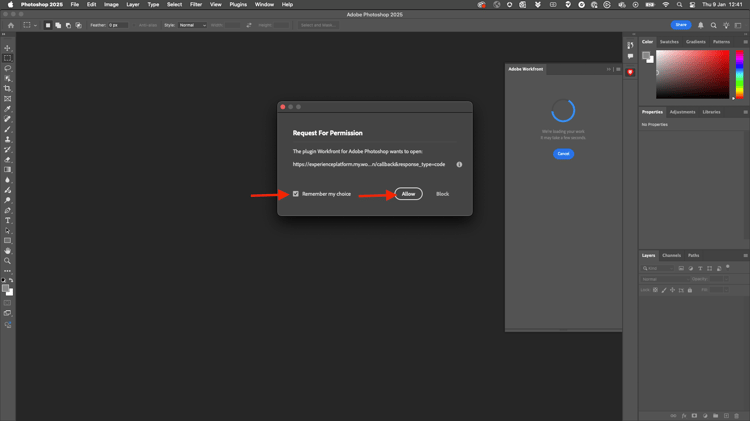The width and height of the screenshot is (750, 421).
Task: Select the Object Selection tool
Action: (x=7, y=78)
